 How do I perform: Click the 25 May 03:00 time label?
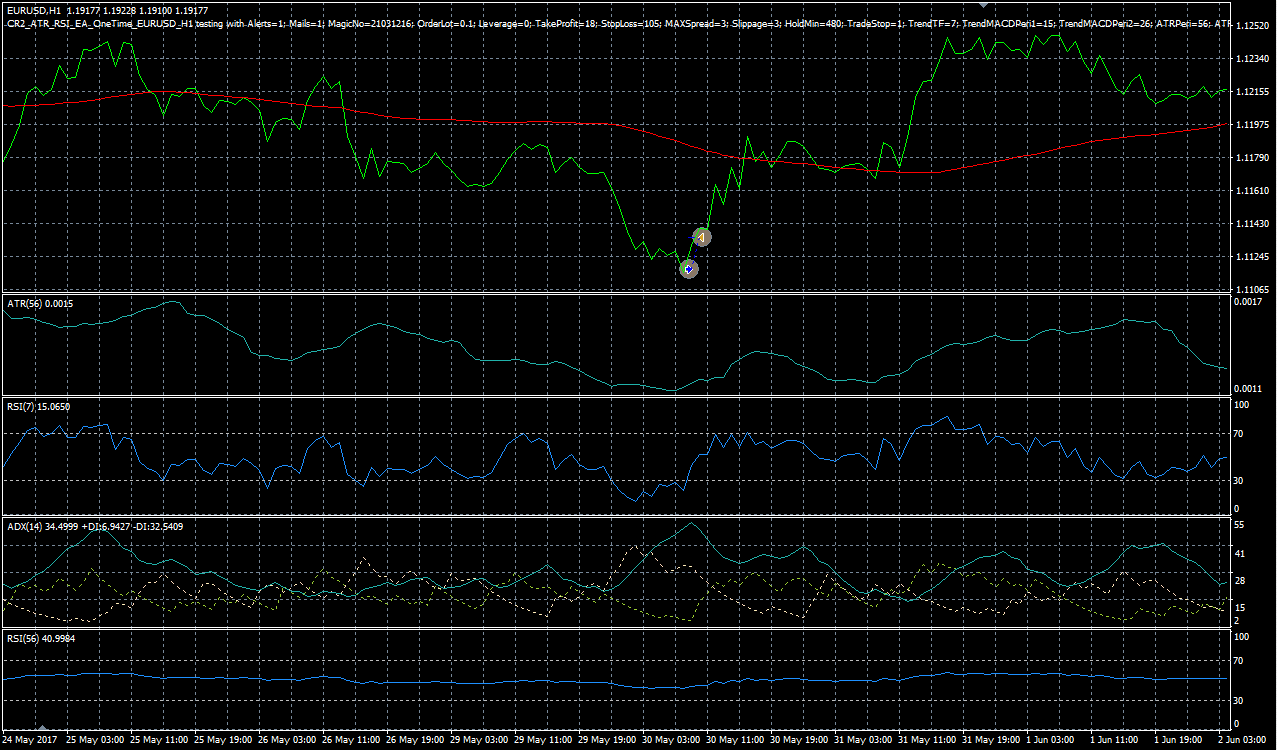click(94, 741)
